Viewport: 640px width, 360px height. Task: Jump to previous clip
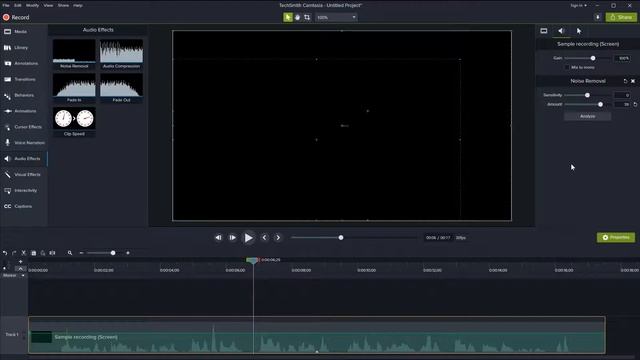(264, 238)
